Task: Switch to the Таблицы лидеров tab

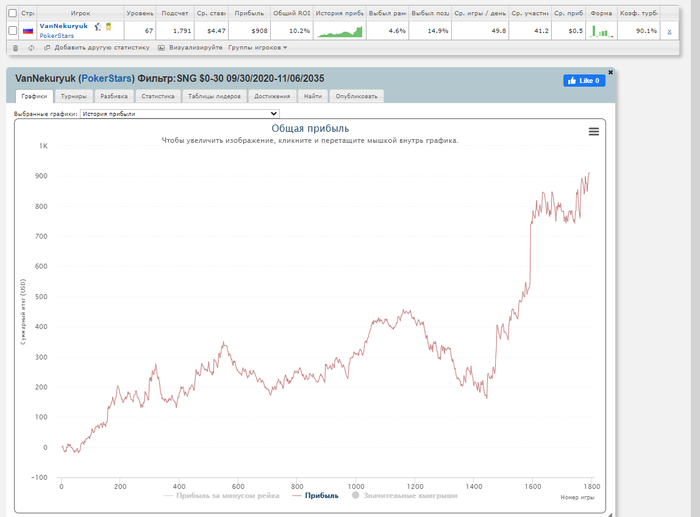Action: pos(214,96)
